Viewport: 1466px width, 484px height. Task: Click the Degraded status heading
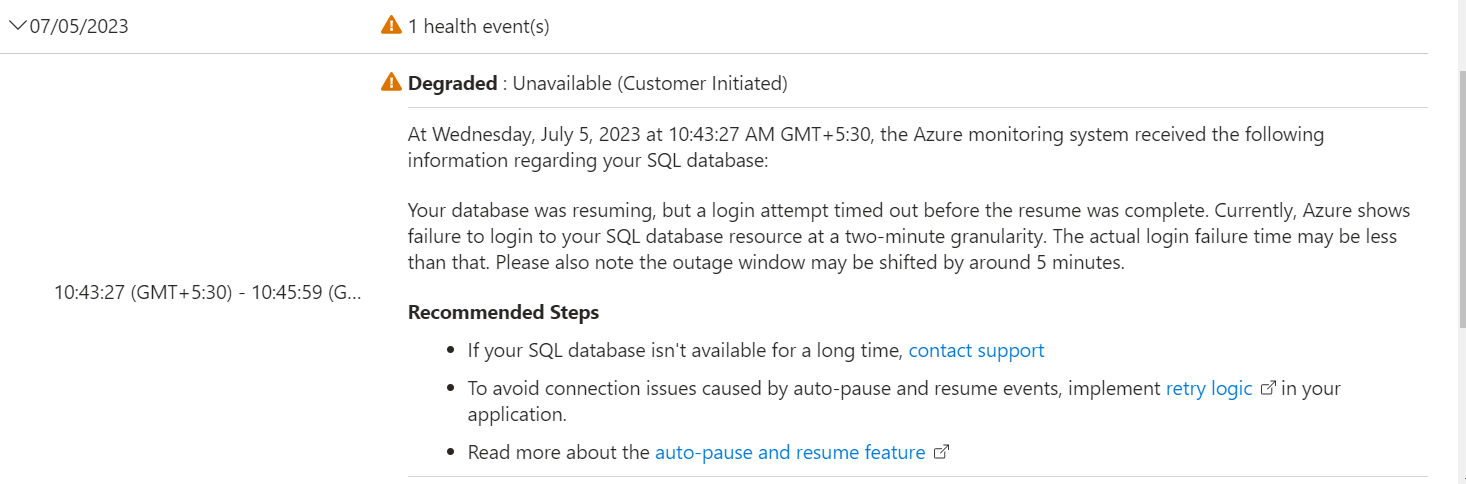pos(452,84)
